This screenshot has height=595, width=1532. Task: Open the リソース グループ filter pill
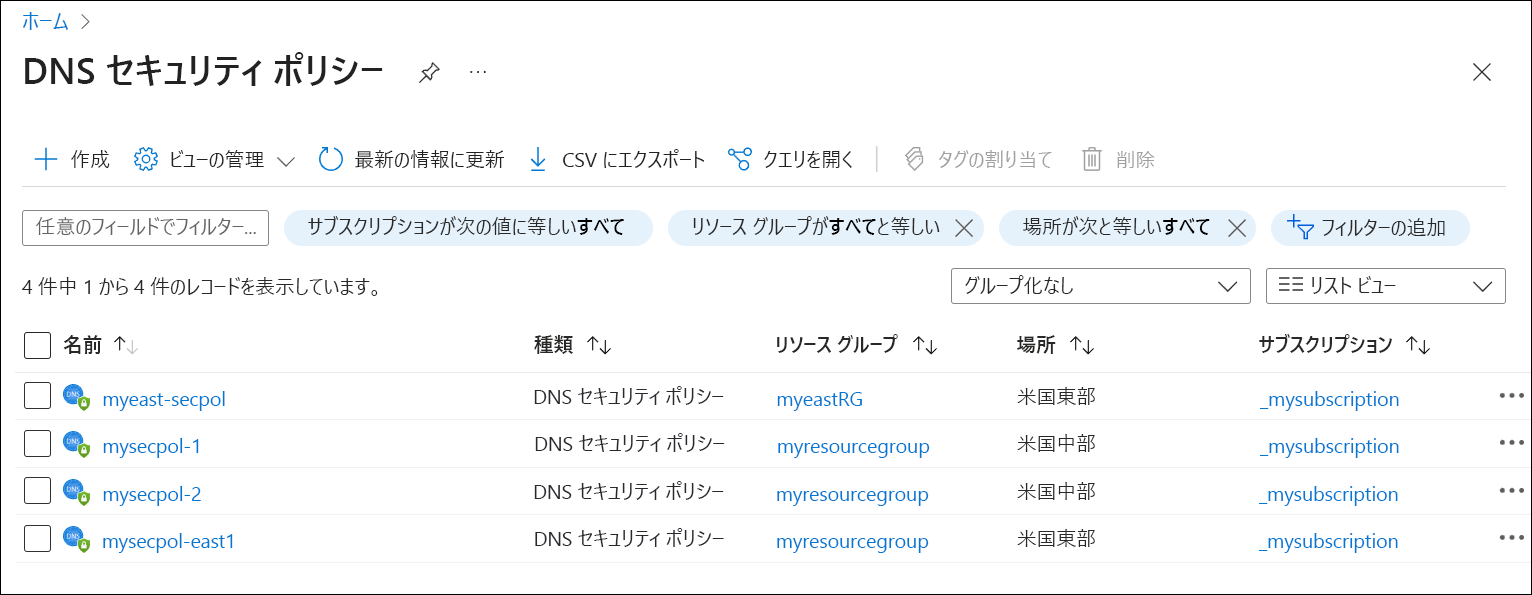(x=815, y=228)
